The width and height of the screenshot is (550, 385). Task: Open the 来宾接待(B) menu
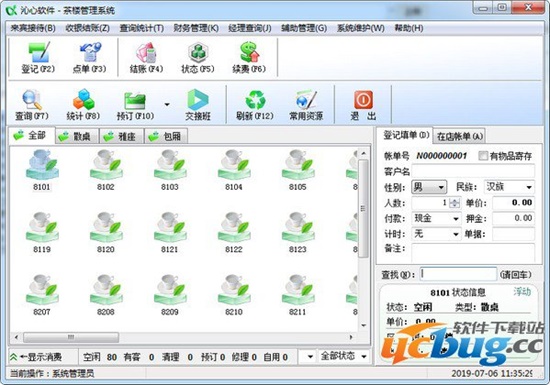click(33, 28)
